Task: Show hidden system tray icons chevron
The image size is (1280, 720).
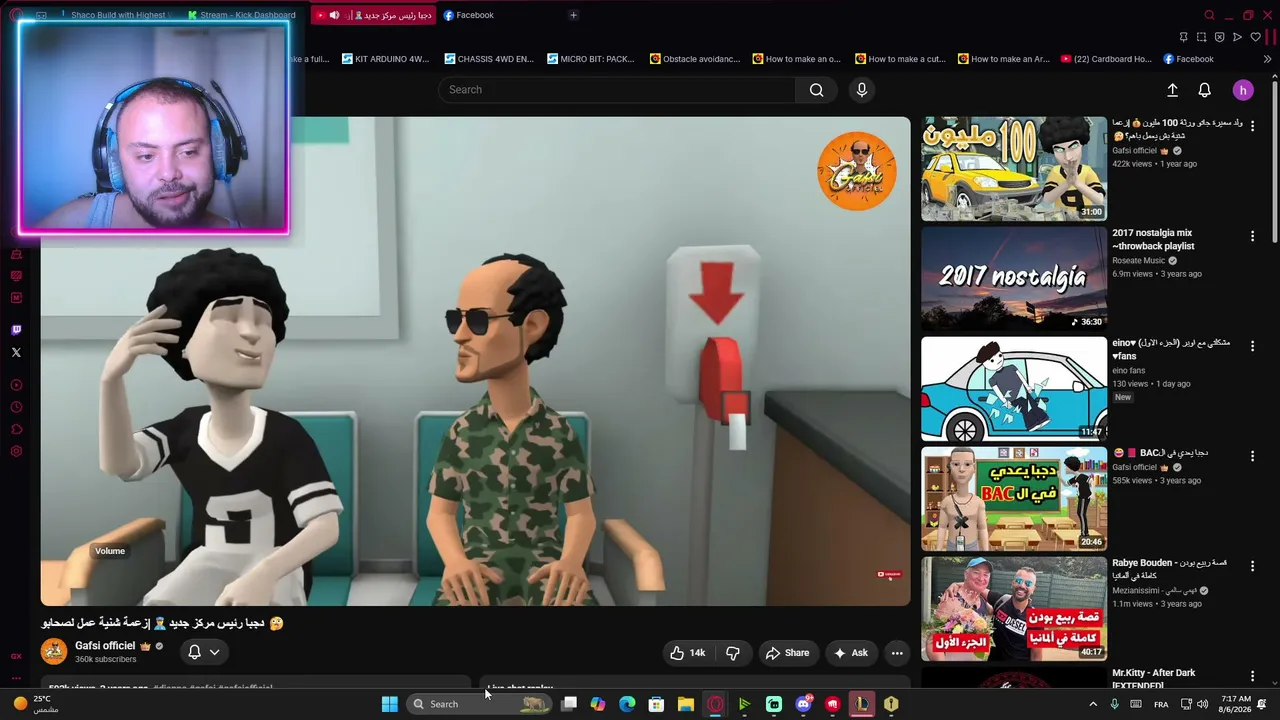Action: coord(1092,704)
